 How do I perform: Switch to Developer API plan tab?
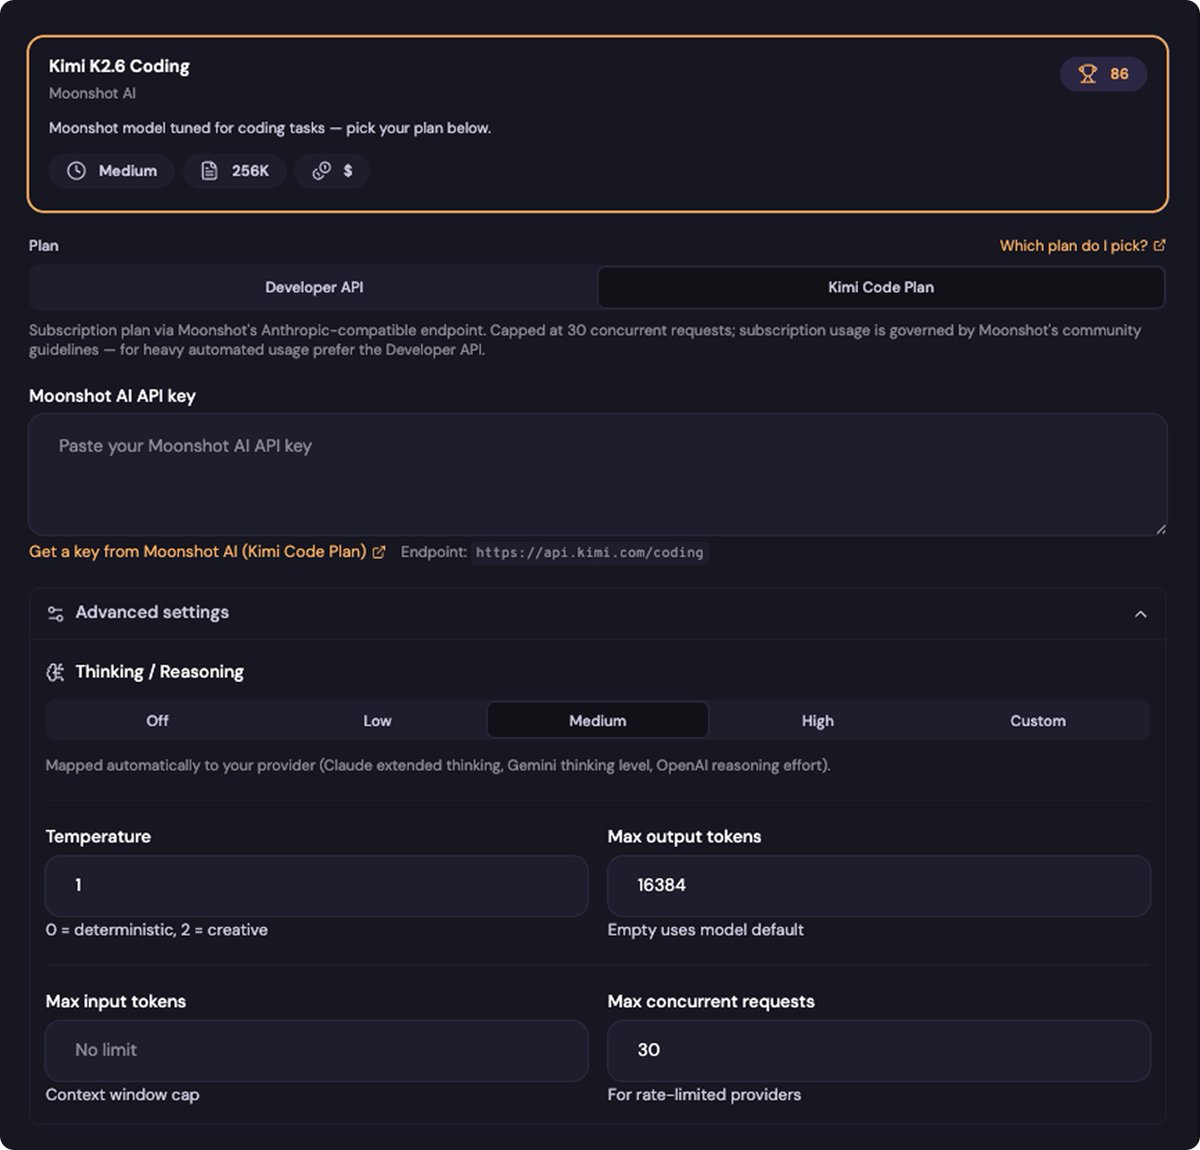coord(314,287)
